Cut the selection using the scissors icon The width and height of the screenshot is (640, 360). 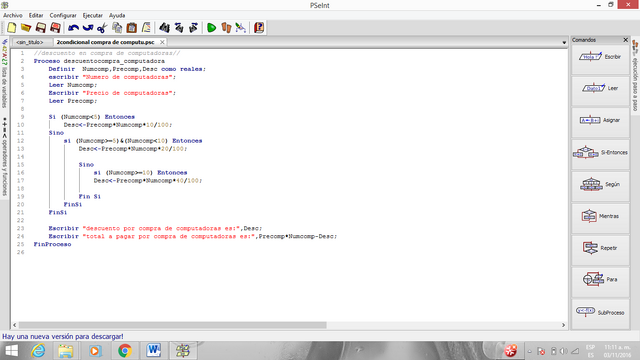pyautogui.click(x=102, y=28)
